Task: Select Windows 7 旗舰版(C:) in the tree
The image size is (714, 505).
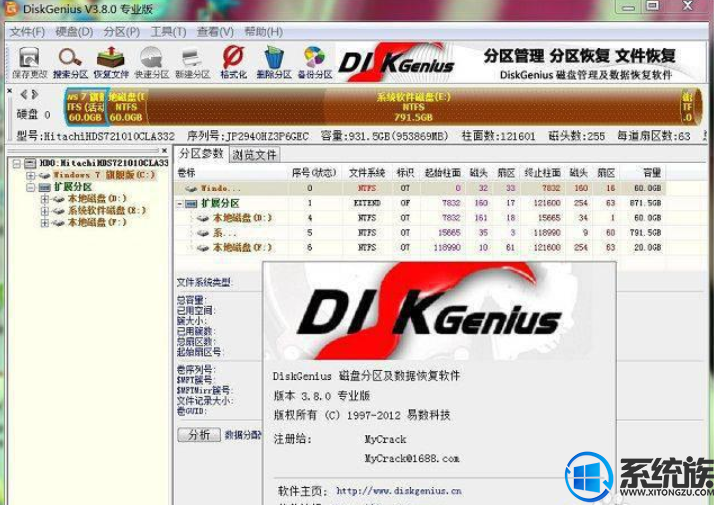Action: (104, 175)
